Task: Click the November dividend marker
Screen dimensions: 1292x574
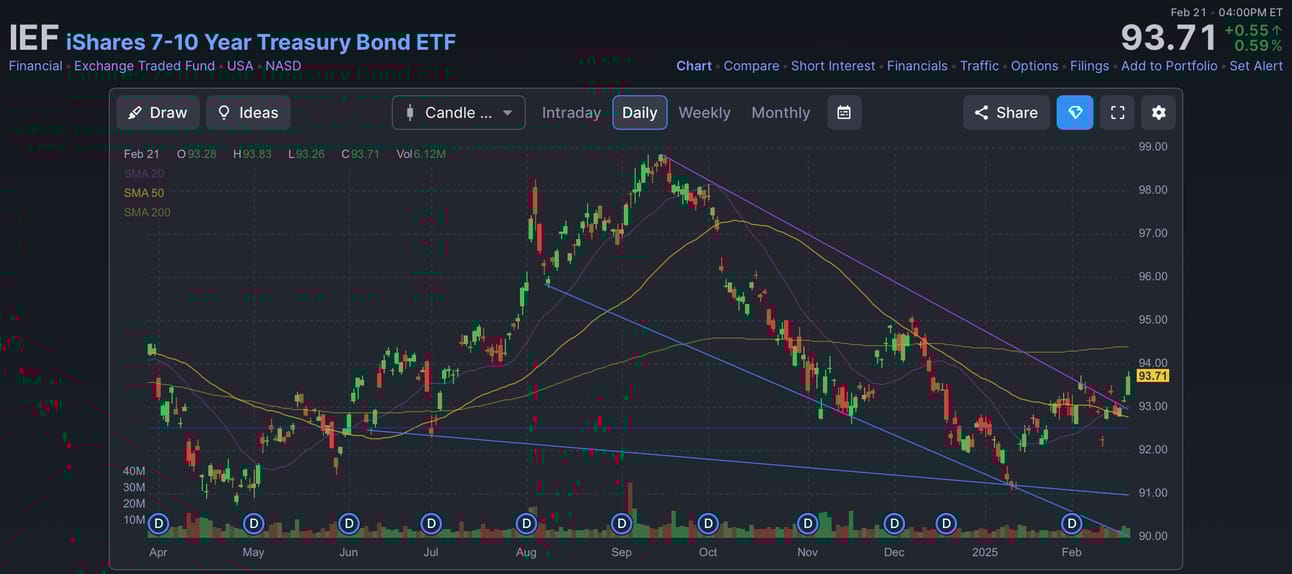Action: tap(807, 523)
